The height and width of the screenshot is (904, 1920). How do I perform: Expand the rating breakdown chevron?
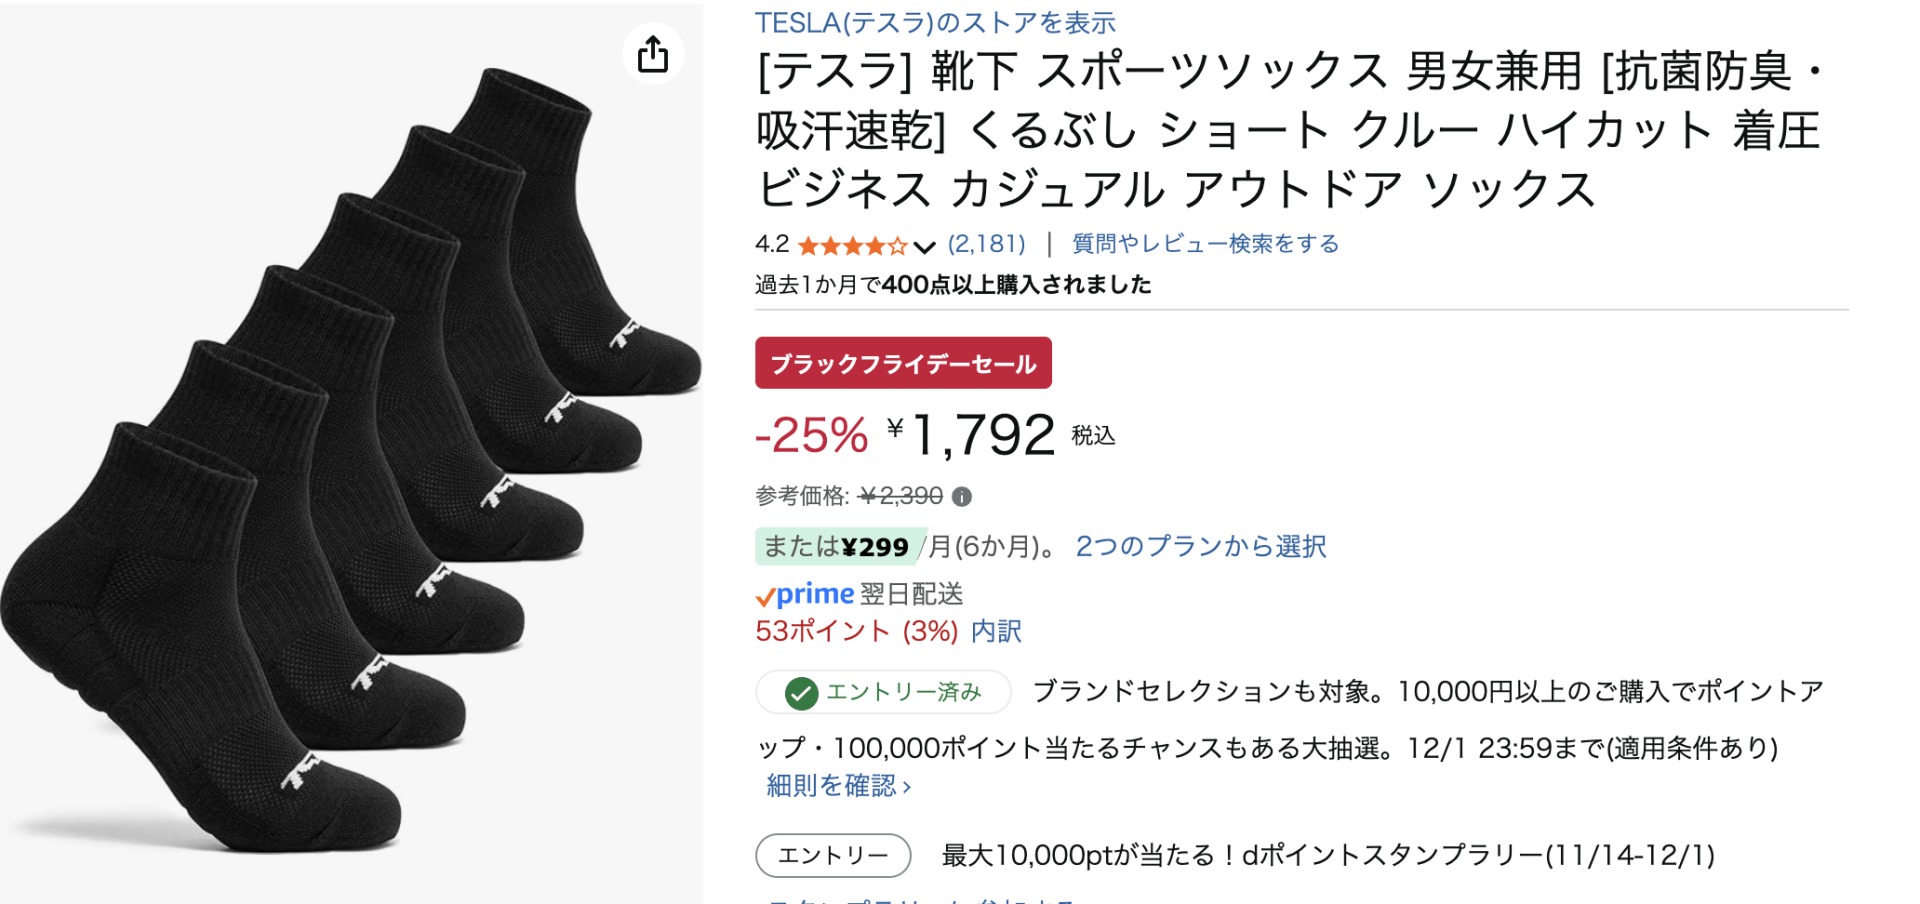click(924, 246)
